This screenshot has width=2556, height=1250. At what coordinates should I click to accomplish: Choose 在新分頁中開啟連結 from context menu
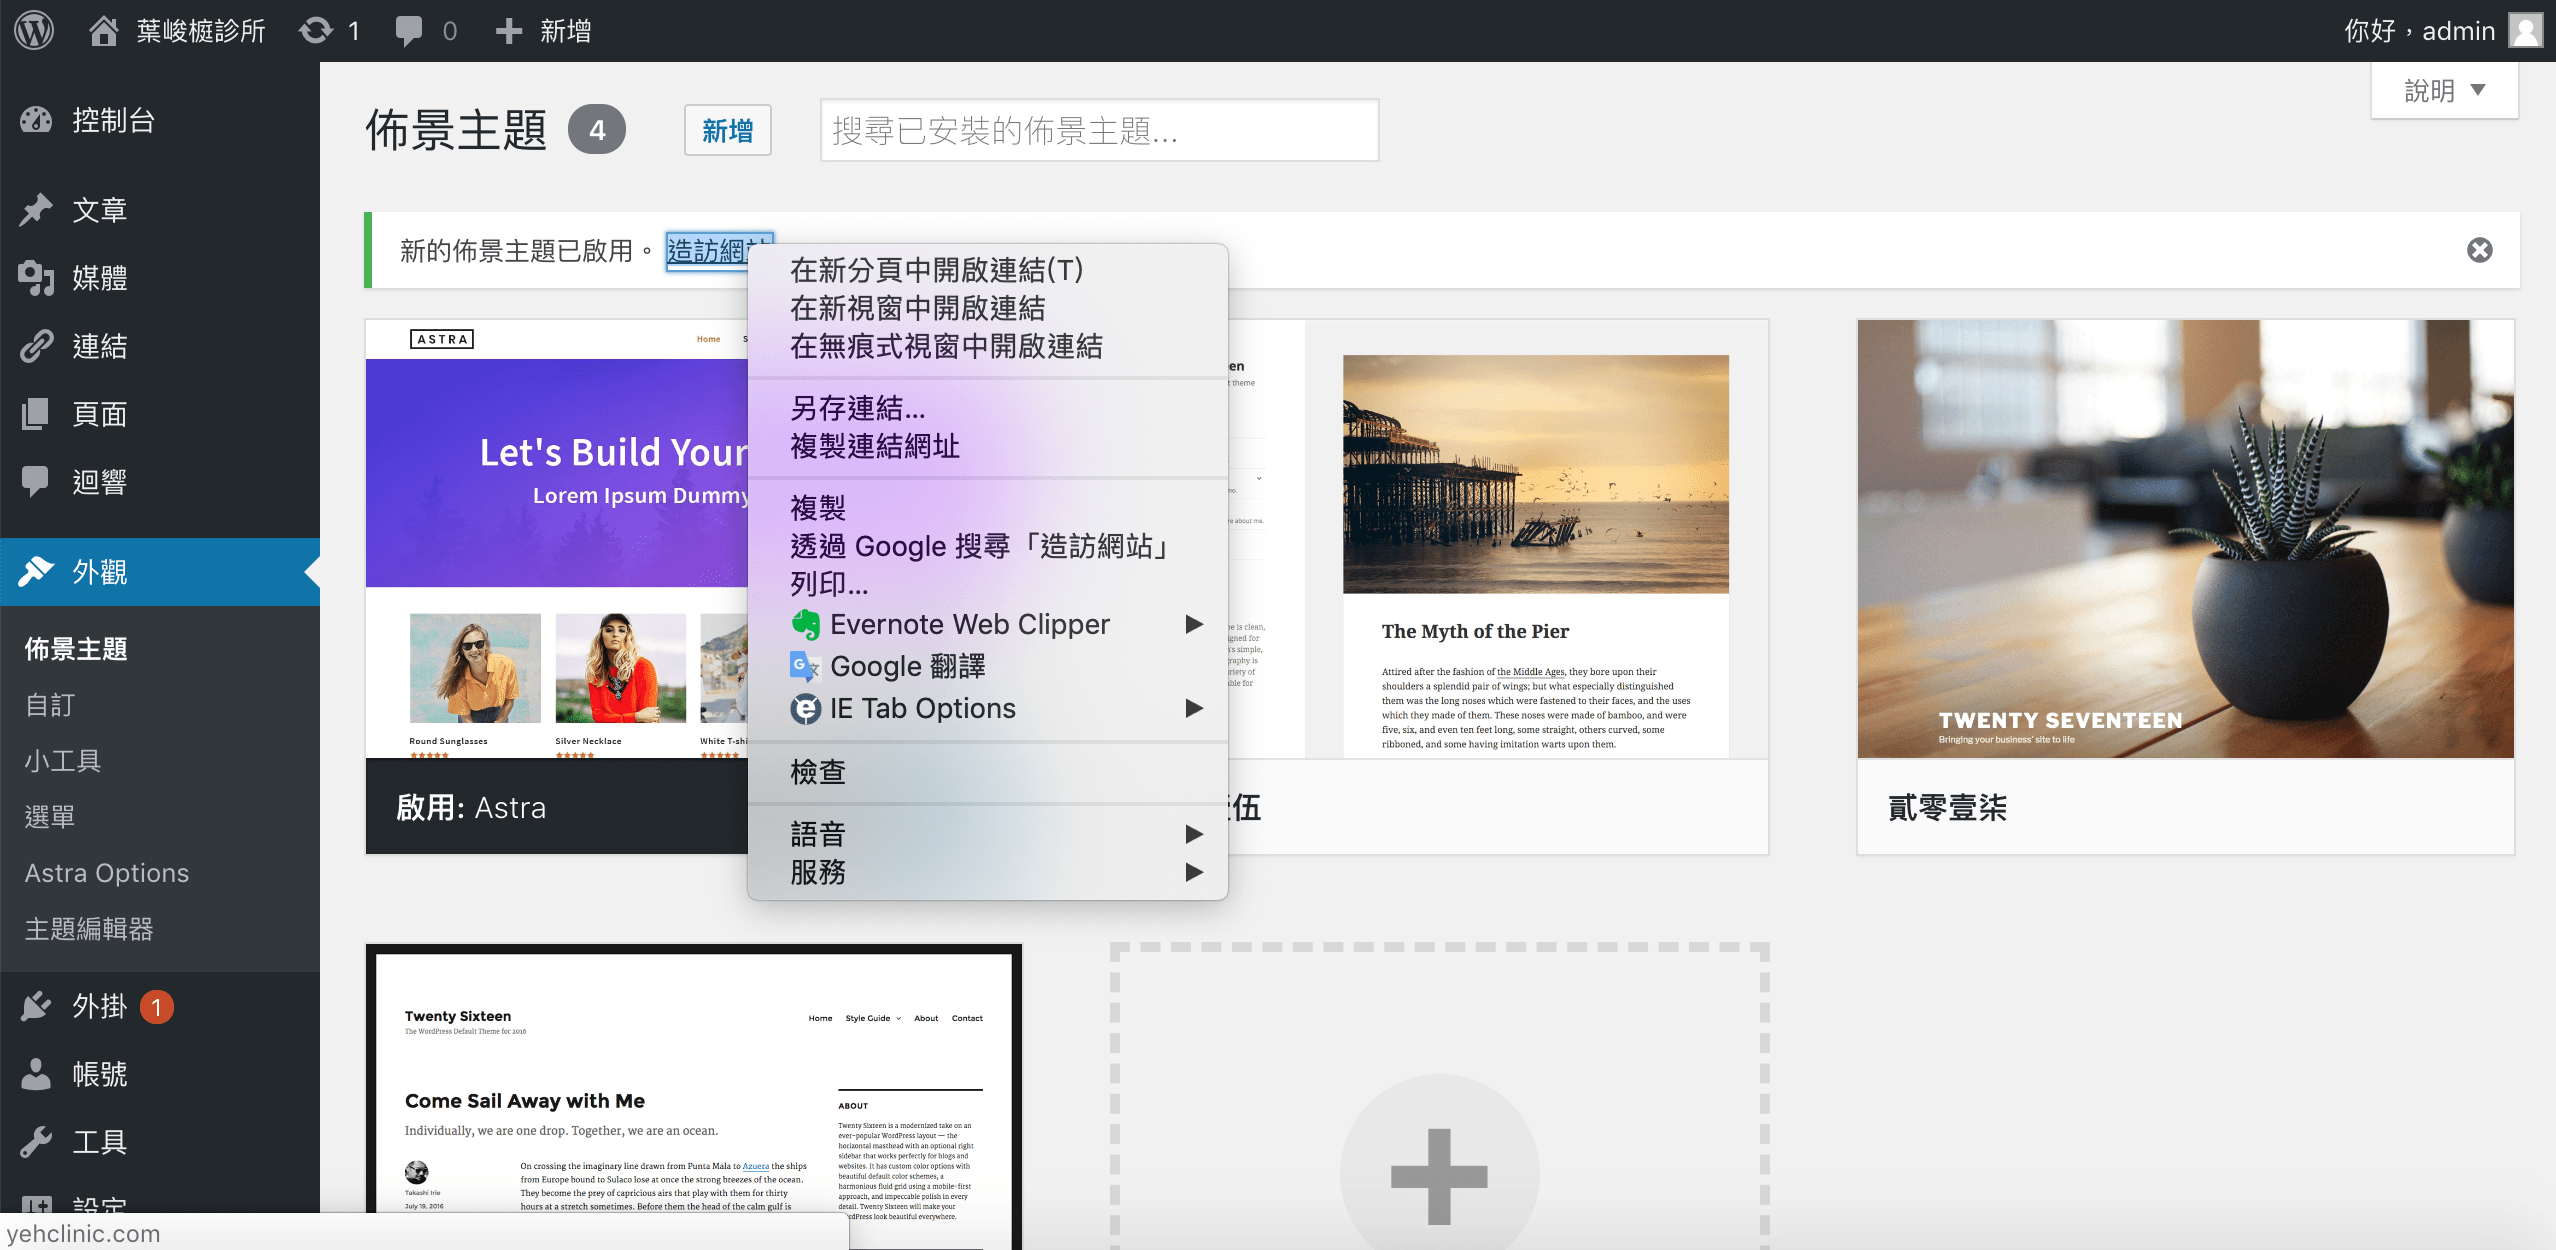(936, 270)
